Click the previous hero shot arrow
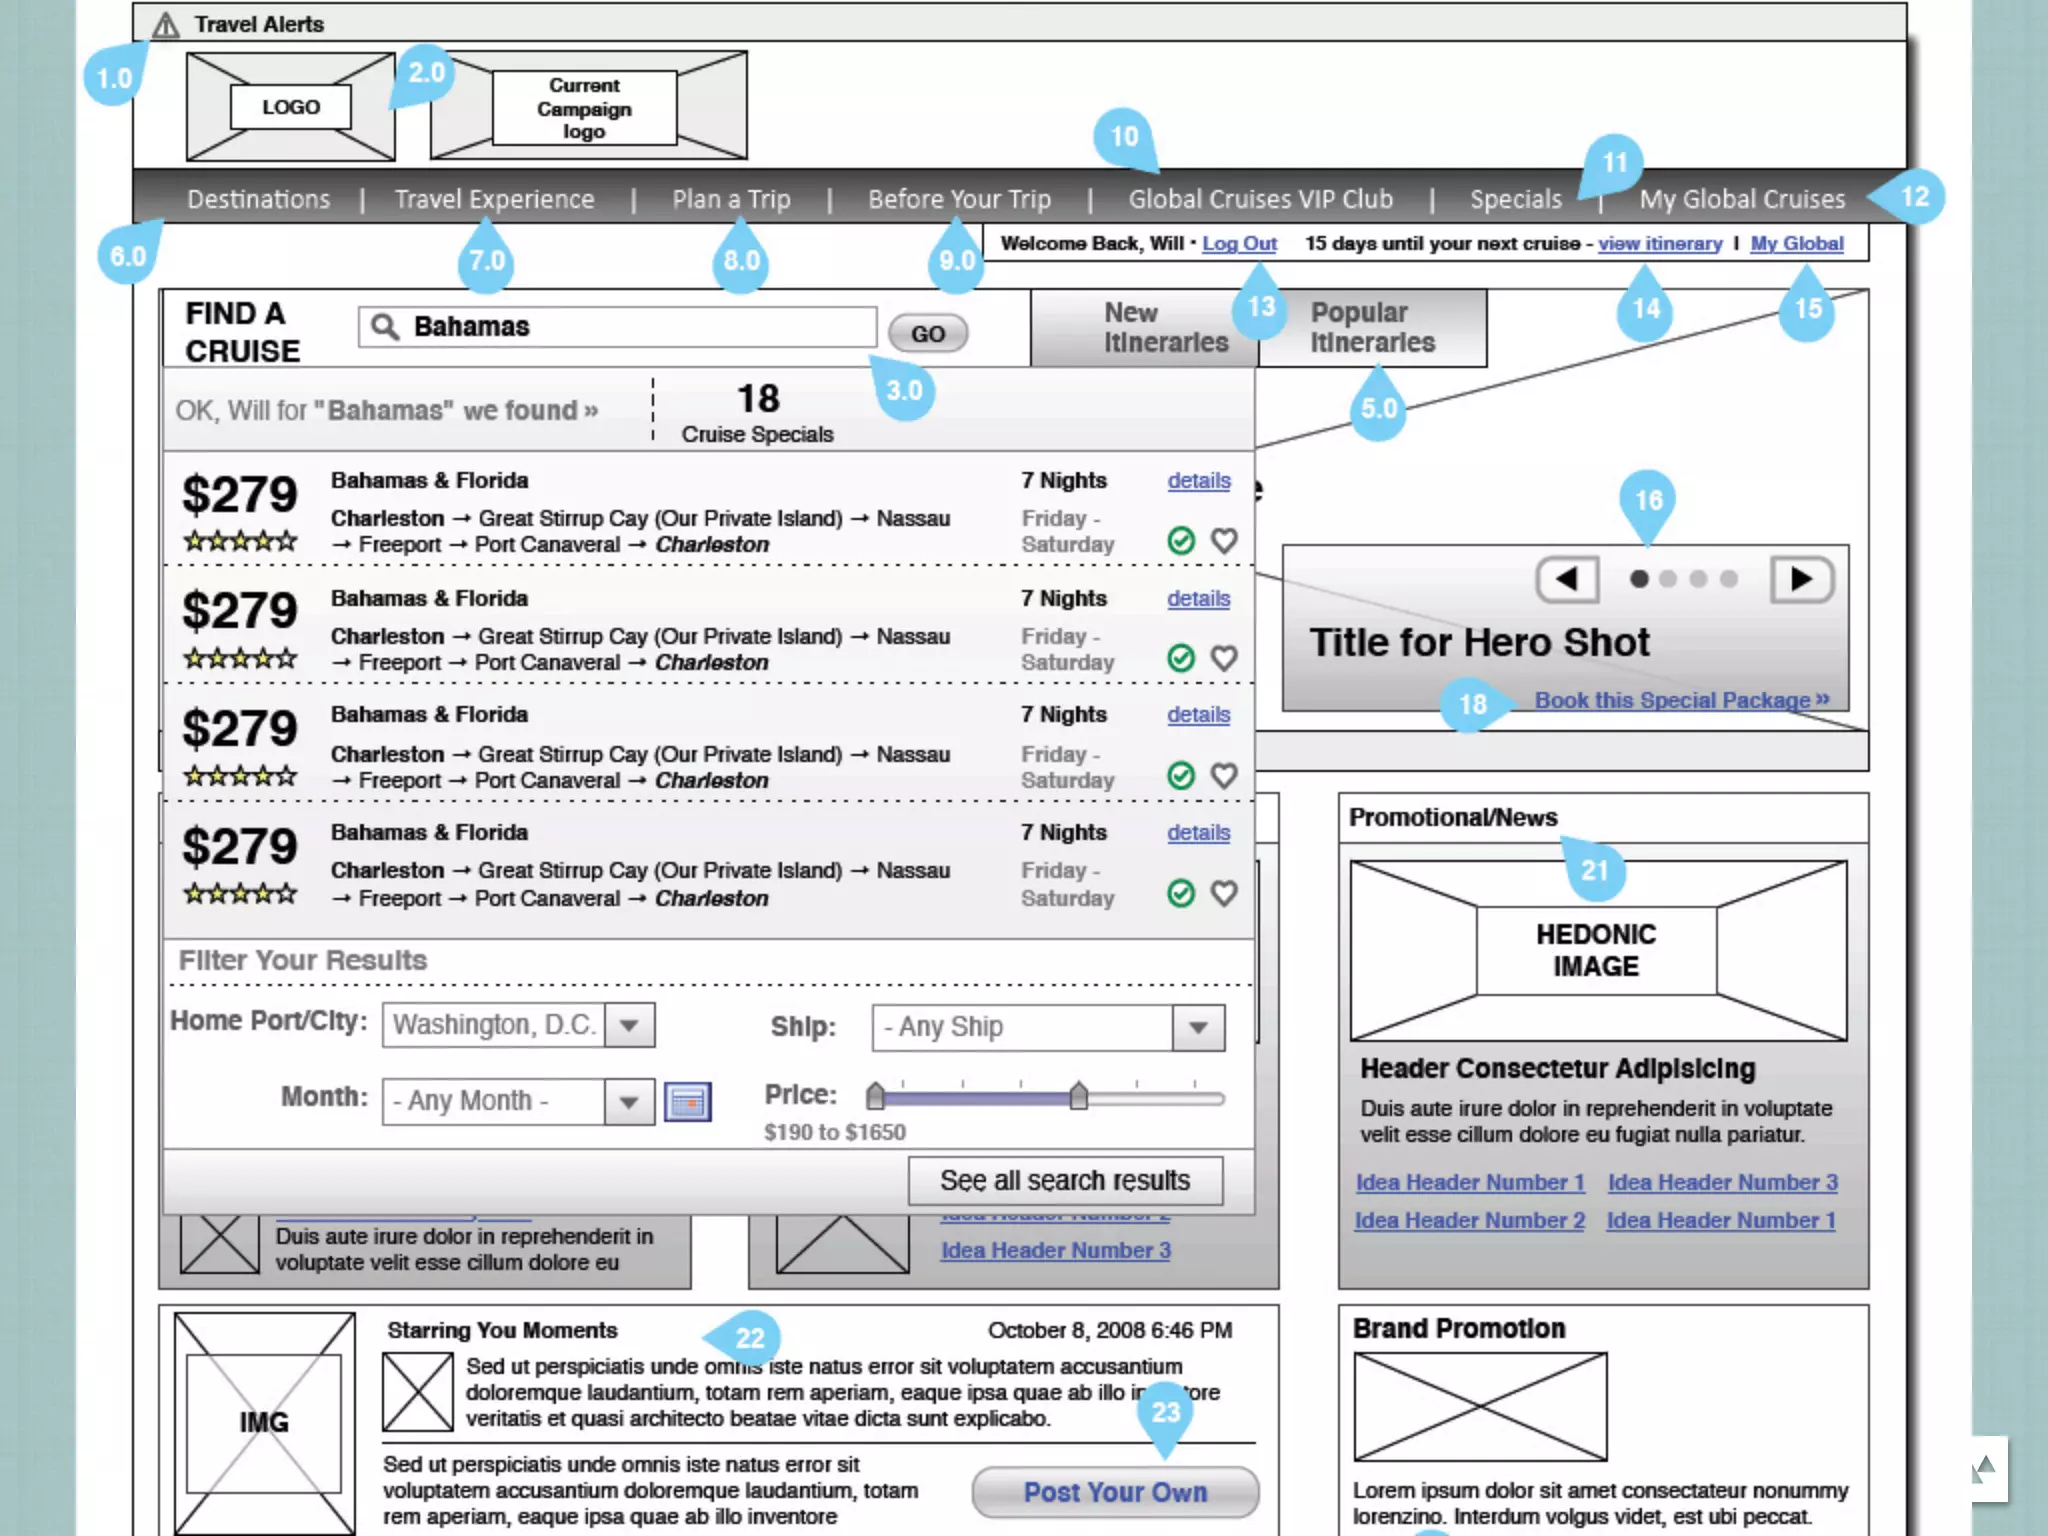Screen dimensions: 2048x1536 click(x=1567, y=579)
